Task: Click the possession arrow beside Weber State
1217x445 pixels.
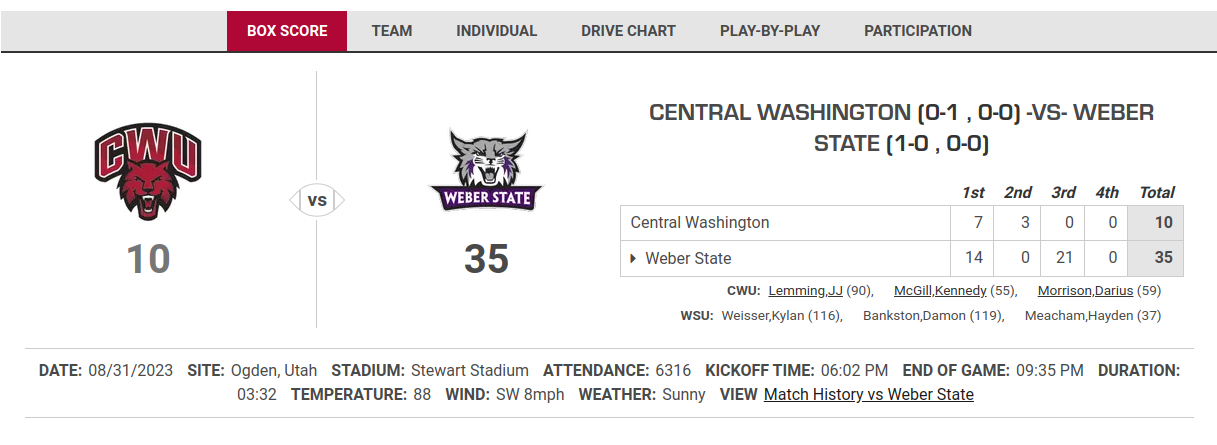Action: 633,258
